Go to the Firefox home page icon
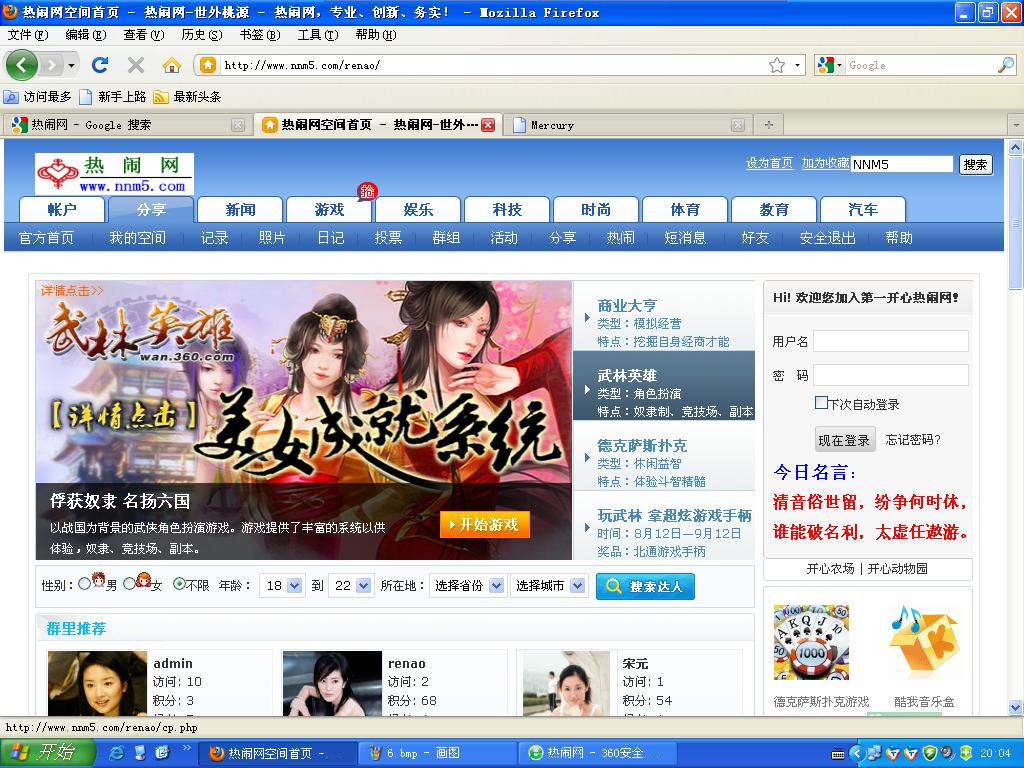 [171, 65]
